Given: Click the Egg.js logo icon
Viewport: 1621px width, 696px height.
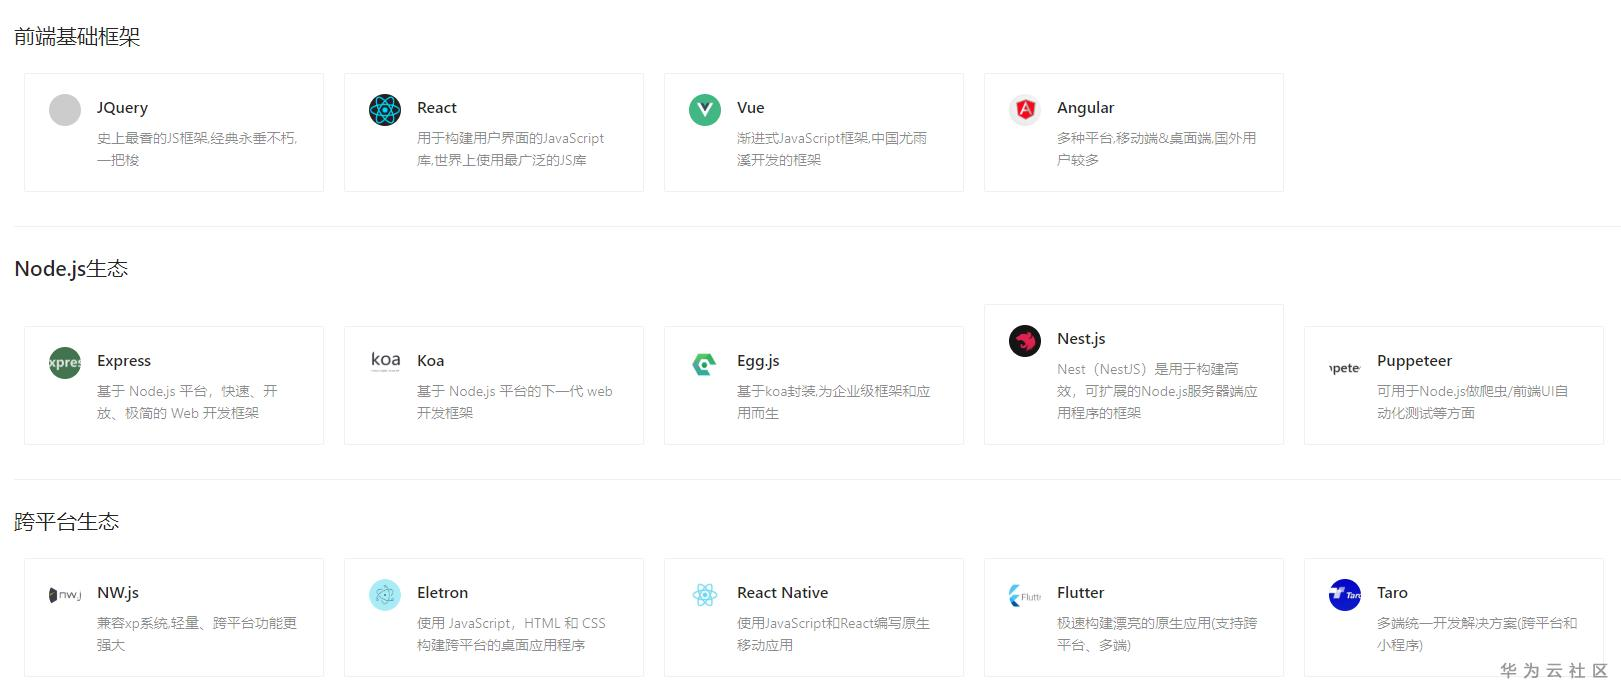Looking at the screenshot, I should coord(705,364).
